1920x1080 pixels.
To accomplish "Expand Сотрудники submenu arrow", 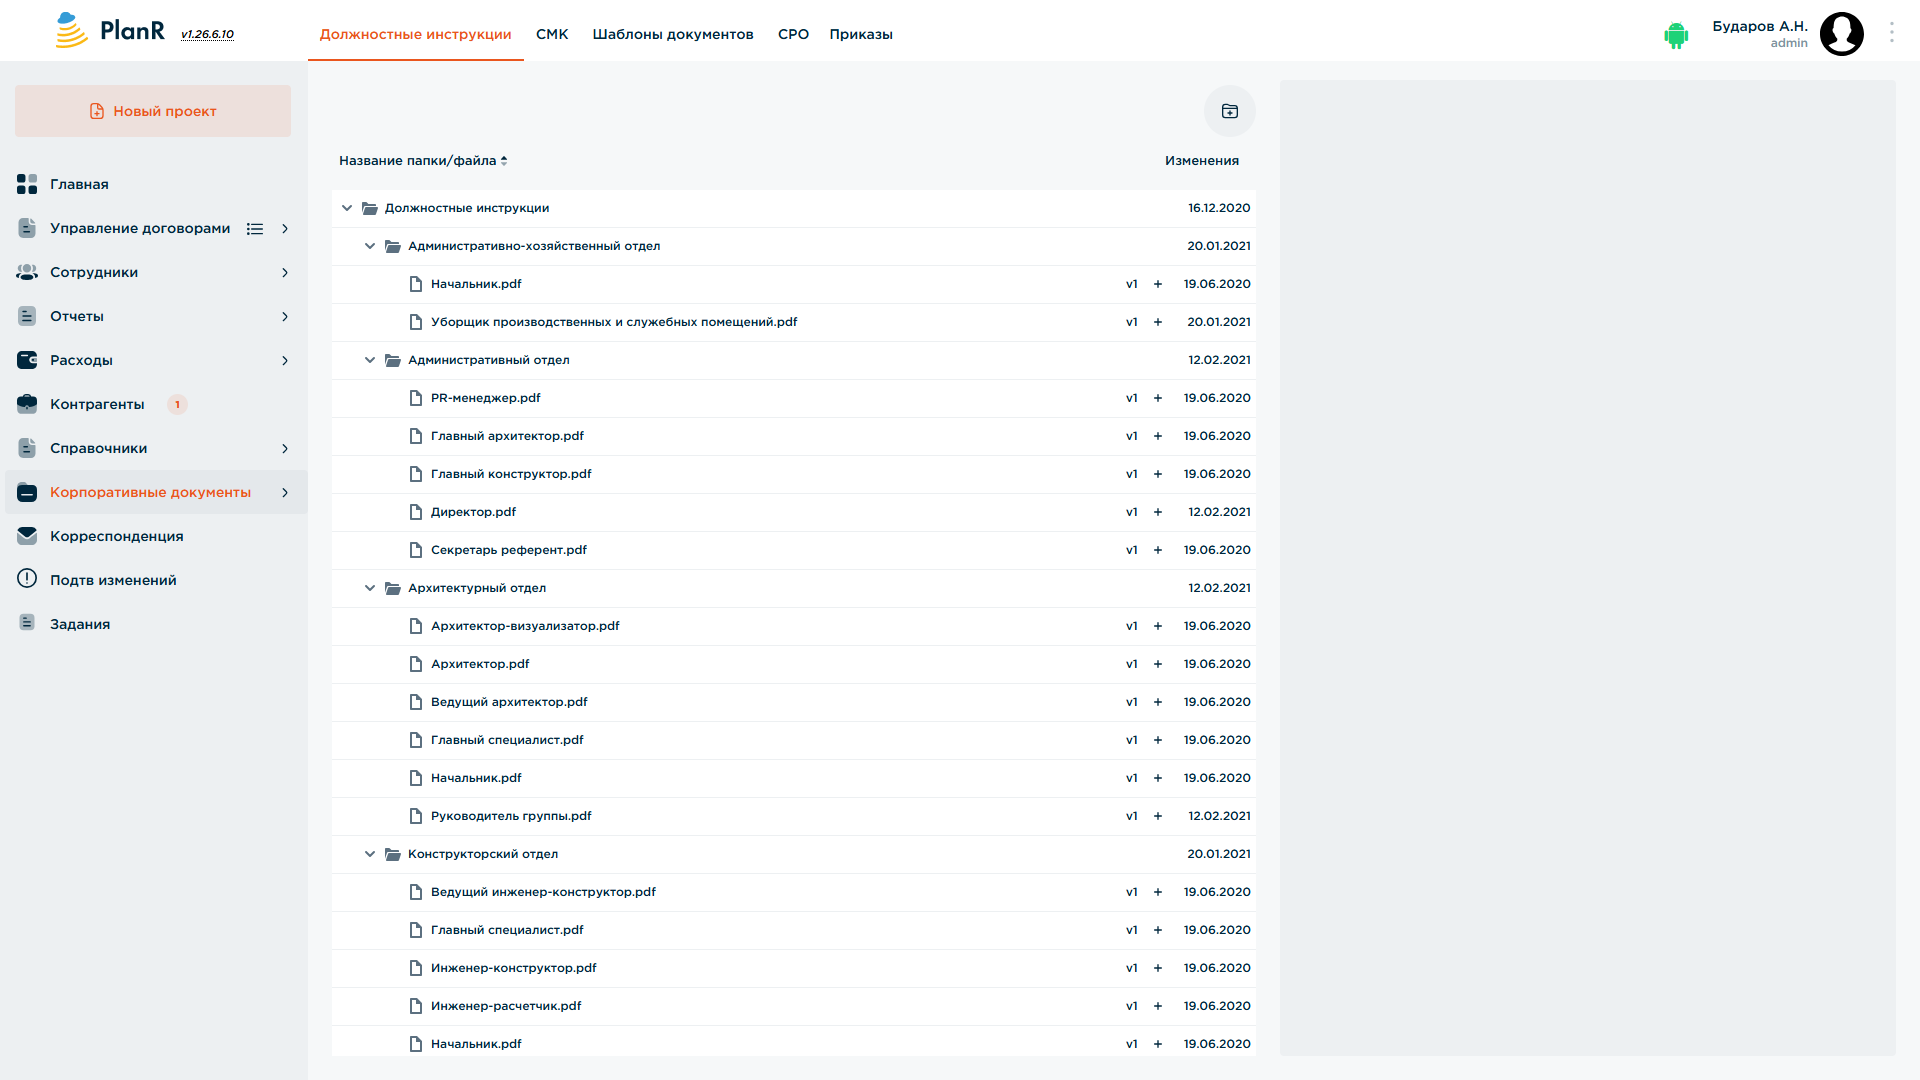I will pos(285,273).
